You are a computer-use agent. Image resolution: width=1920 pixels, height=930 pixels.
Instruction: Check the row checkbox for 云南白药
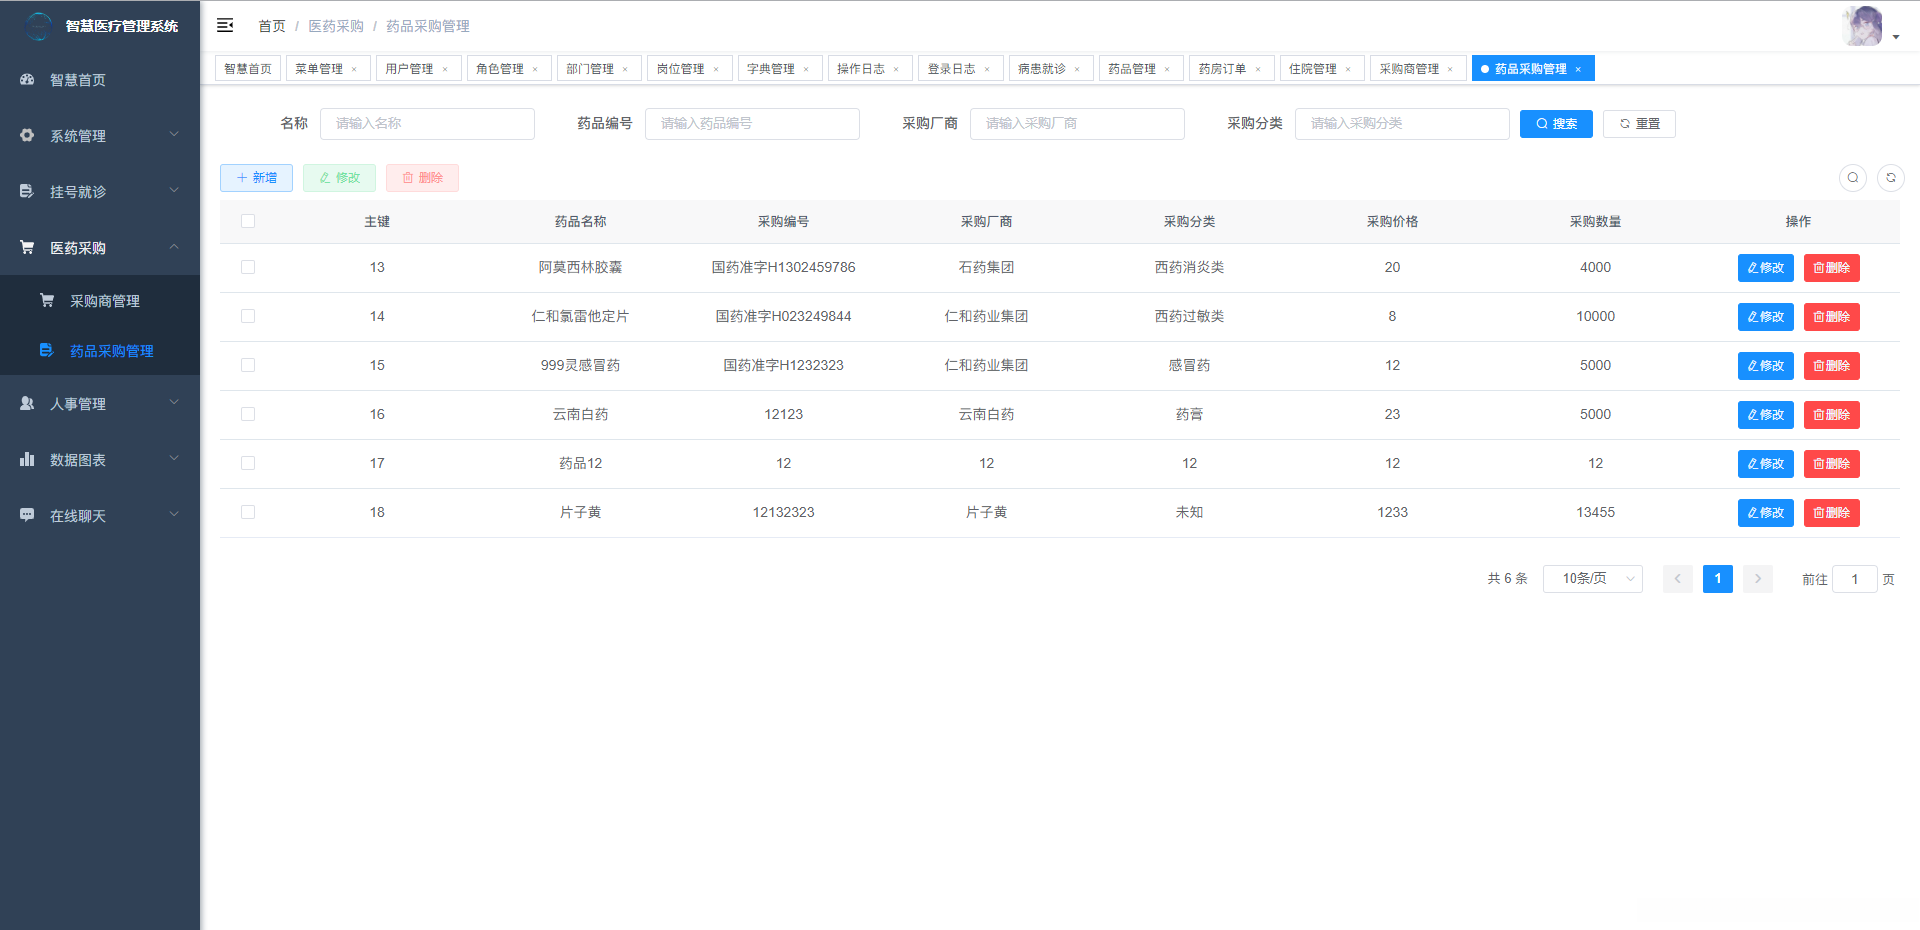coord(248,414)
